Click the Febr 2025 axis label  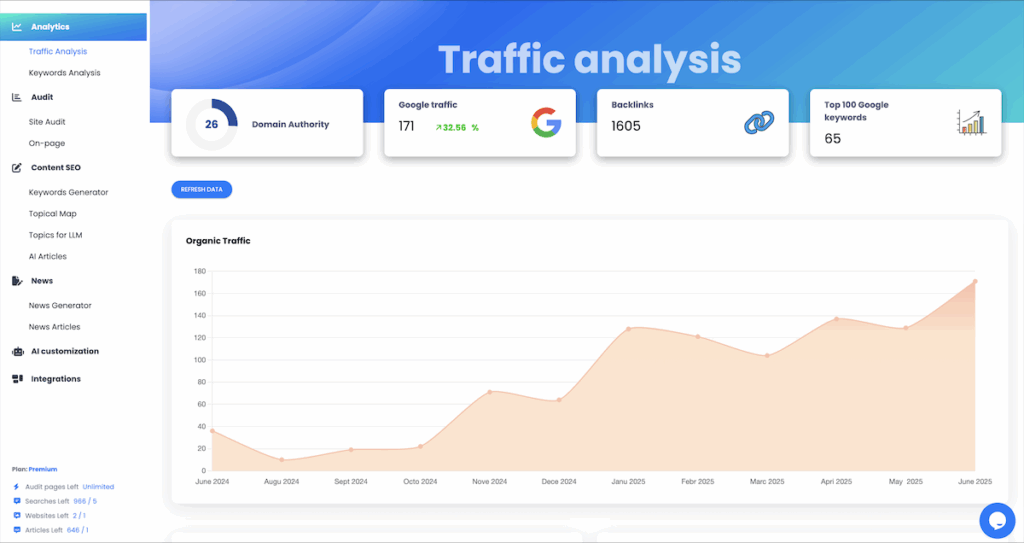[697, 482]
